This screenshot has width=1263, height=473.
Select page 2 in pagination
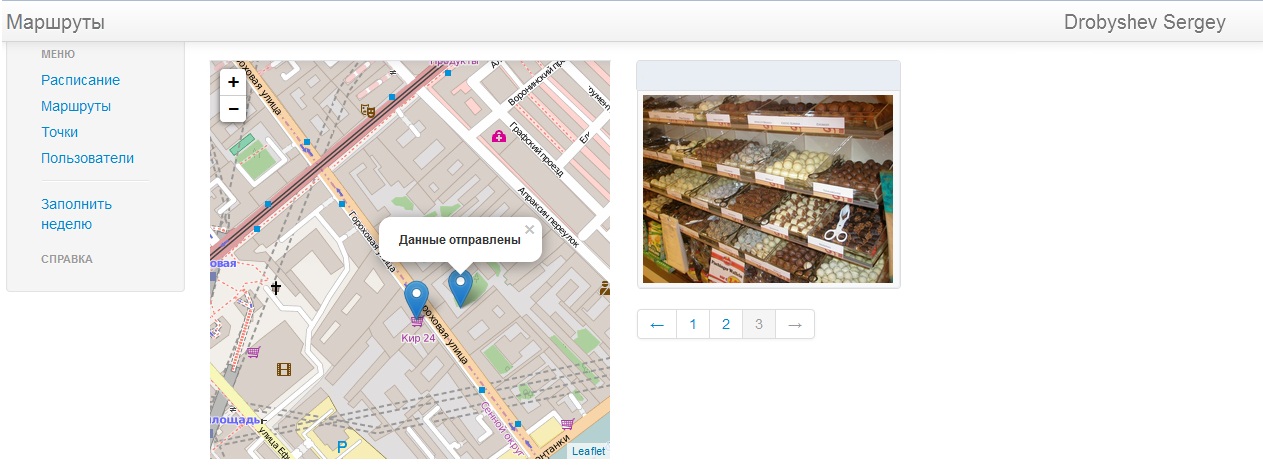[x=726, y=324]
